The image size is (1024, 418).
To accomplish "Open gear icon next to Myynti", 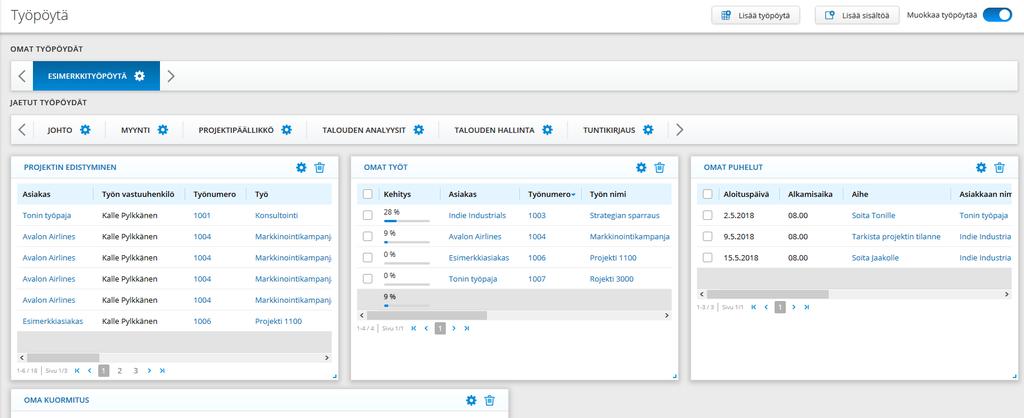I will (163, 130).
